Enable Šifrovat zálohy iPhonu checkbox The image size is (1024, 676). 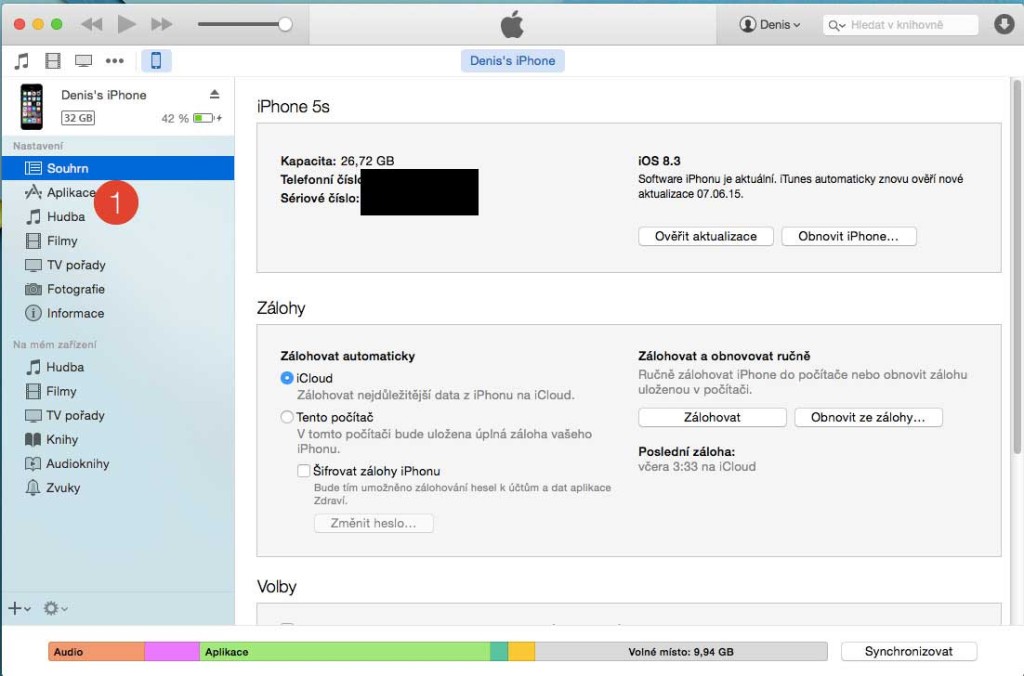[x=303, y=471]
